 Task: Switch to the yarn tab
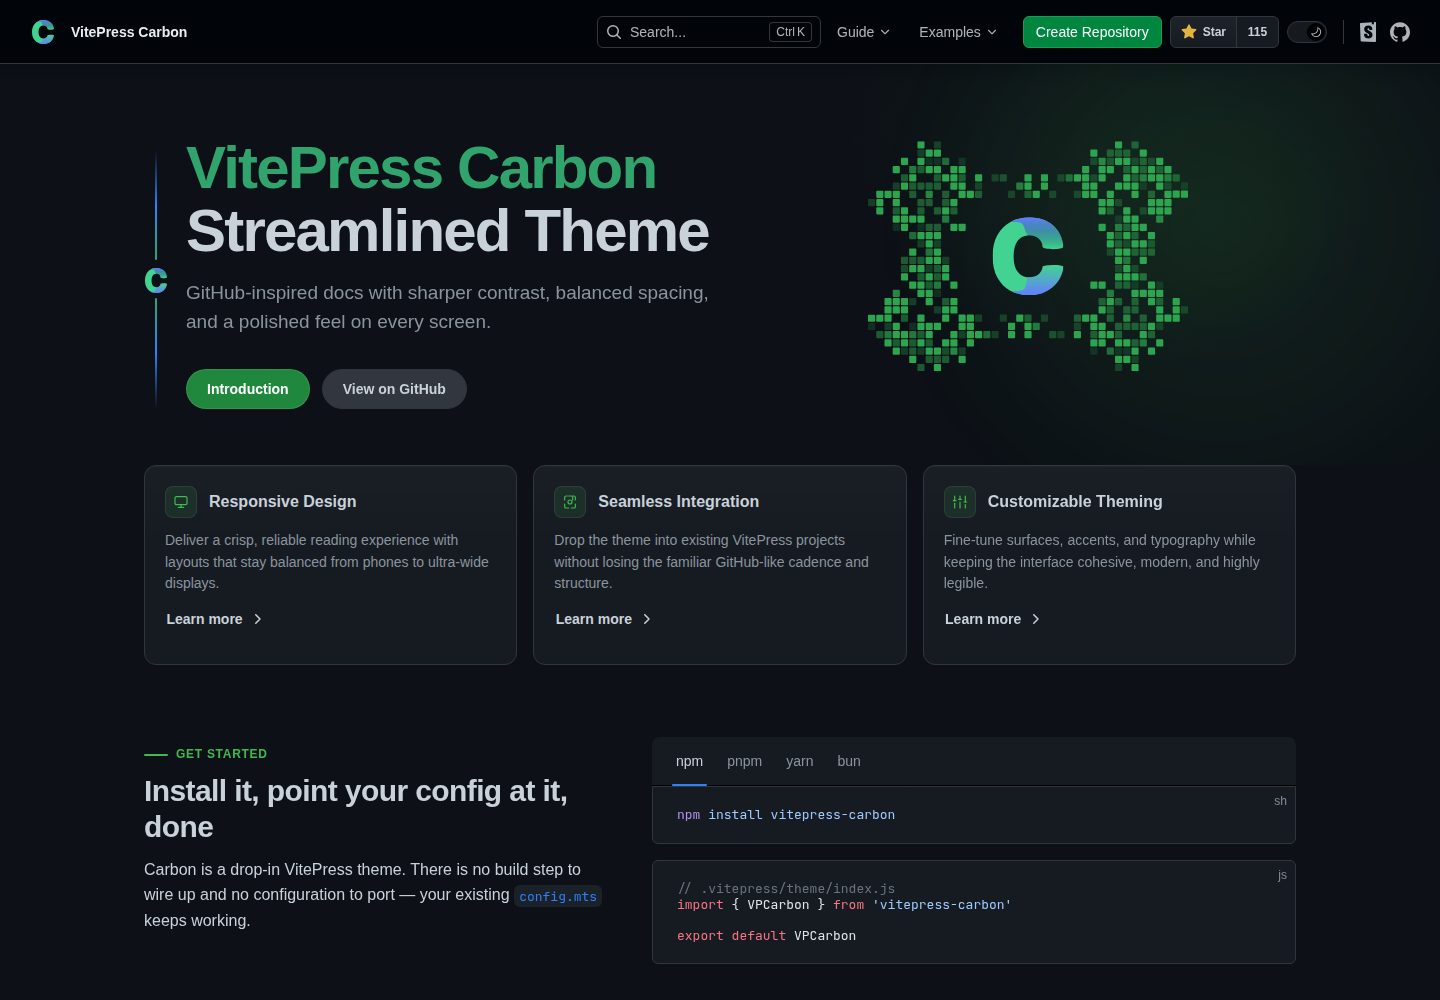tap(799, 761)
